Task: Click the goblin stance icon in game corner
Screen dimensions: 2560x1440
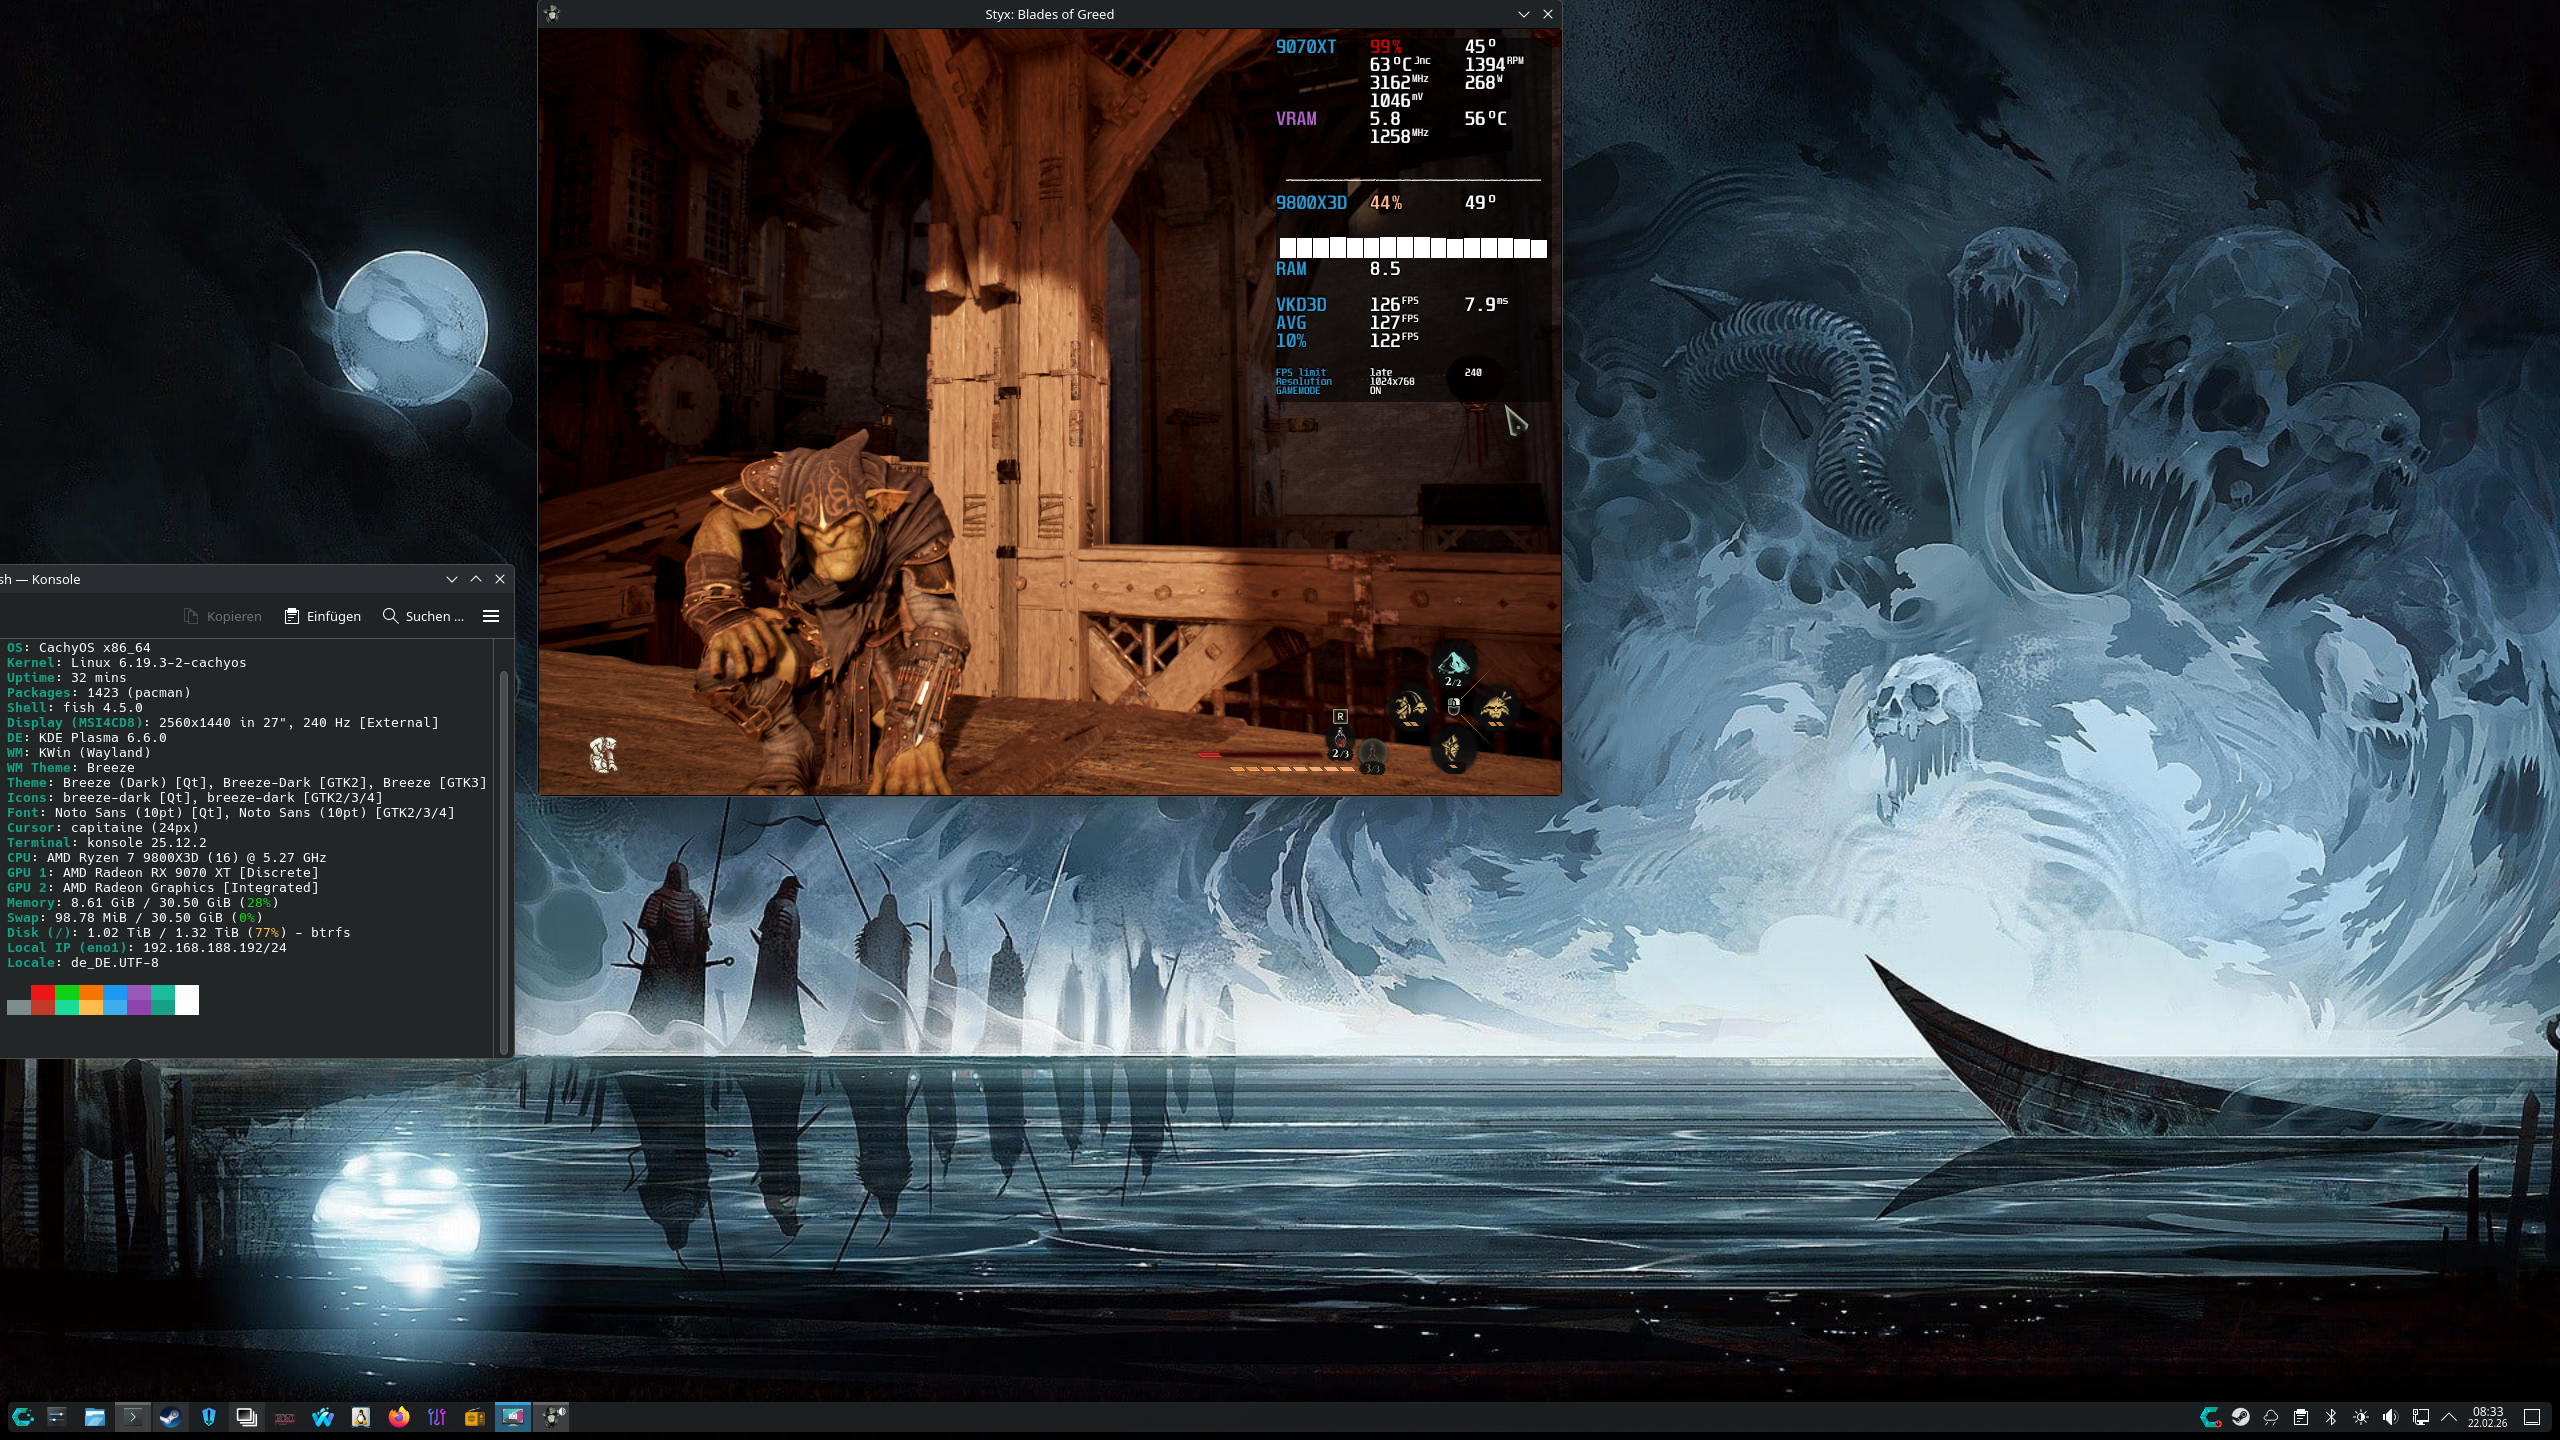Action: click(x=603, y=755)
